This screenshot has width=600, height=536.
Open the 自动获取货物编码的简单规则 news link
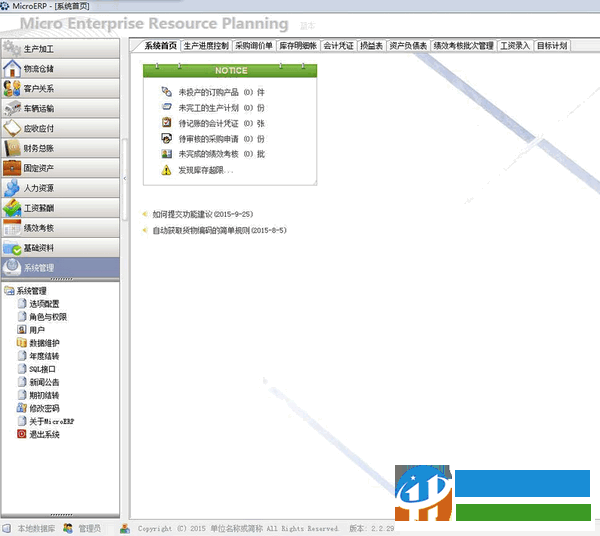219,230
